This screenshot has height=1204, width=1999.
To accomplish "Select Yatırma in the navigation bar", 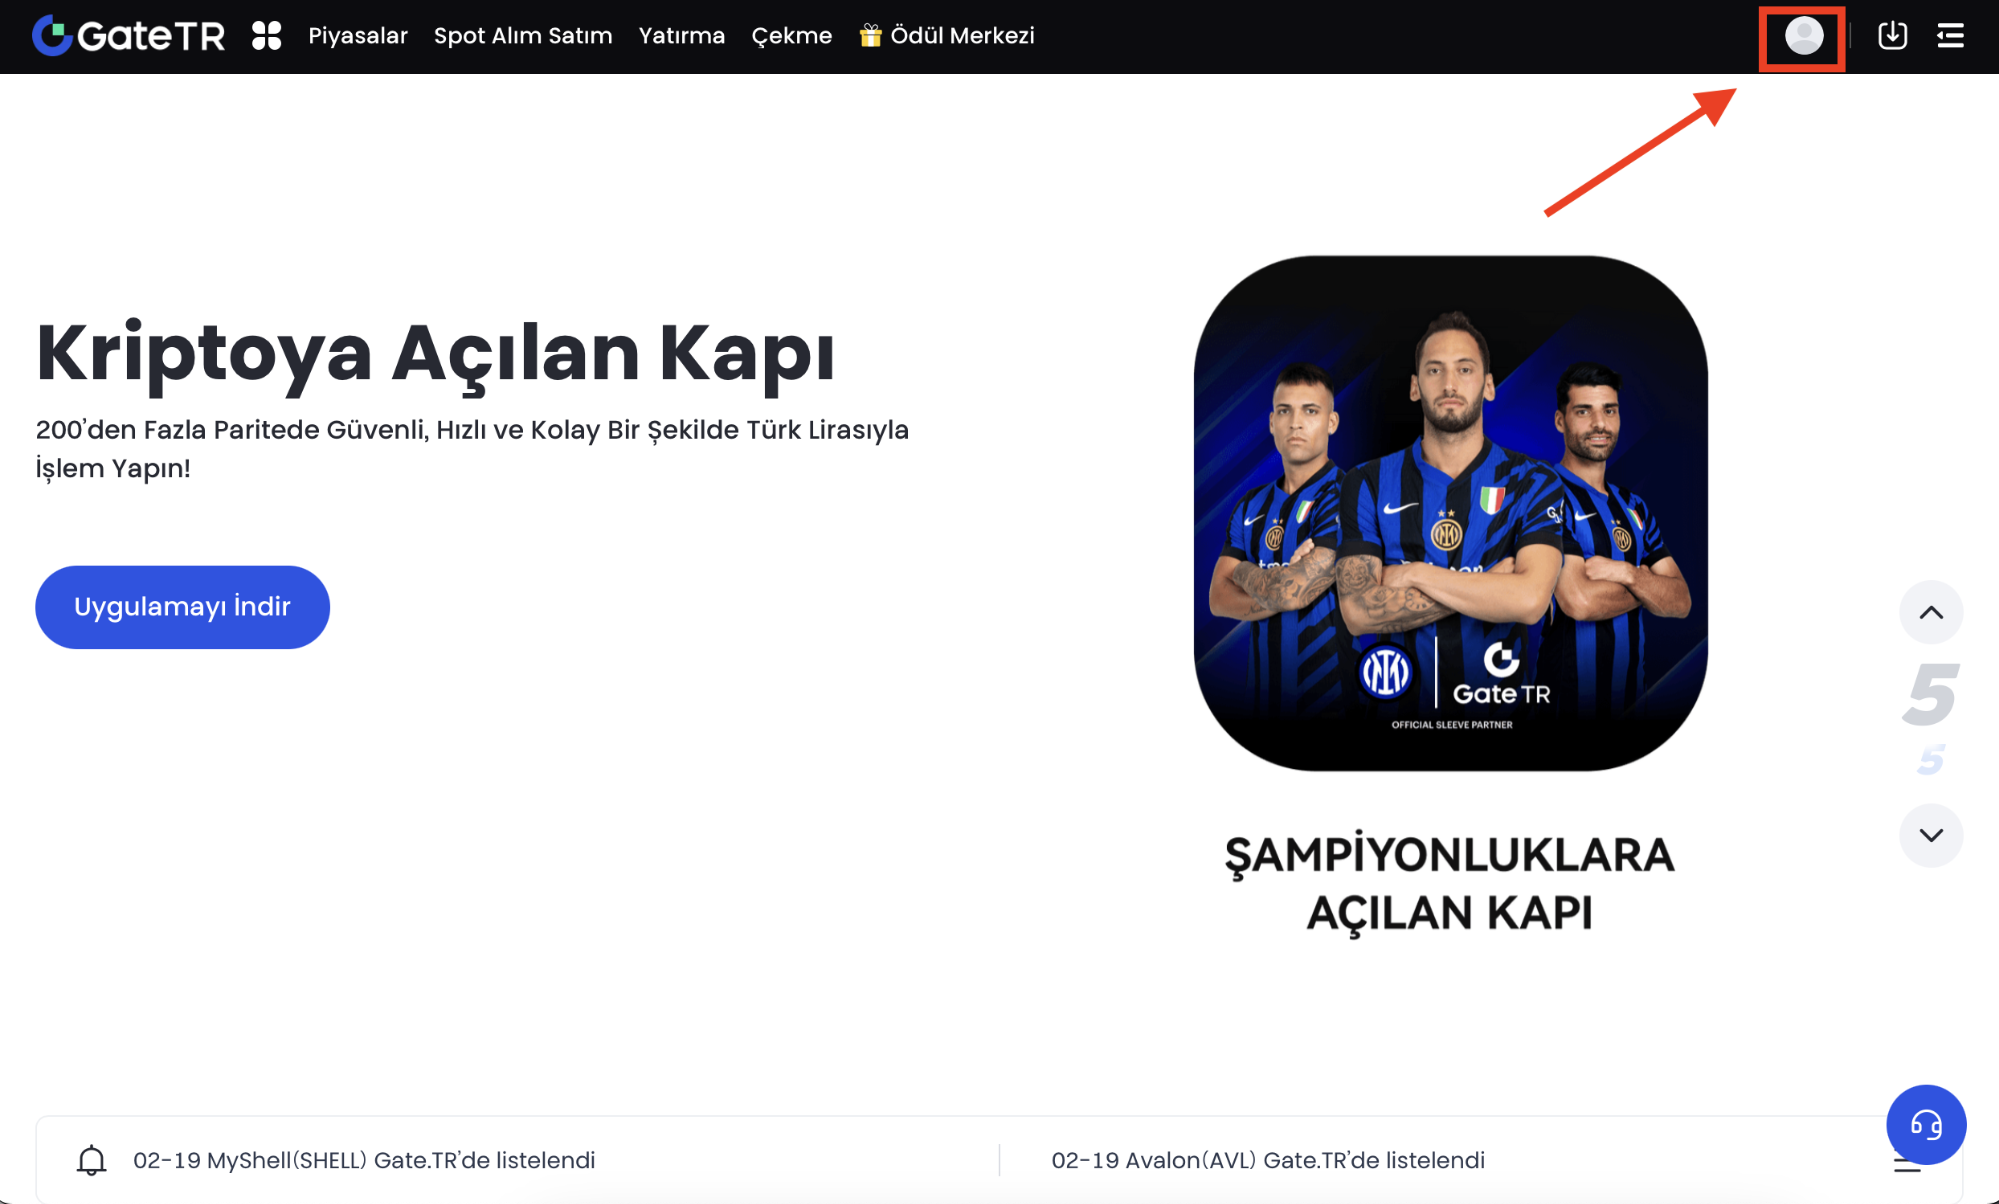I will pyautogui.click(x=682, y=36).
